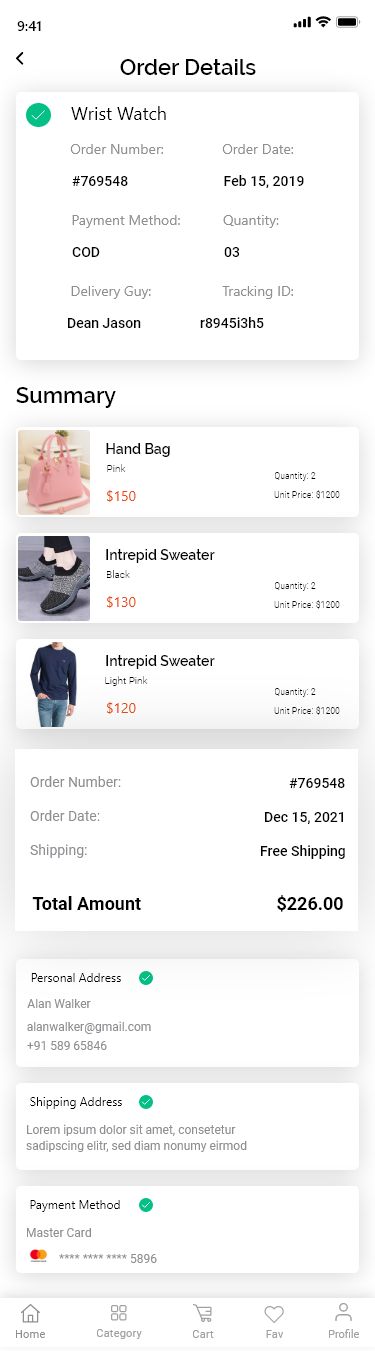Click the alanwalker@gmail.com email address
375x1351 pixels.
pyautogui.click(x=89, y=1027)
